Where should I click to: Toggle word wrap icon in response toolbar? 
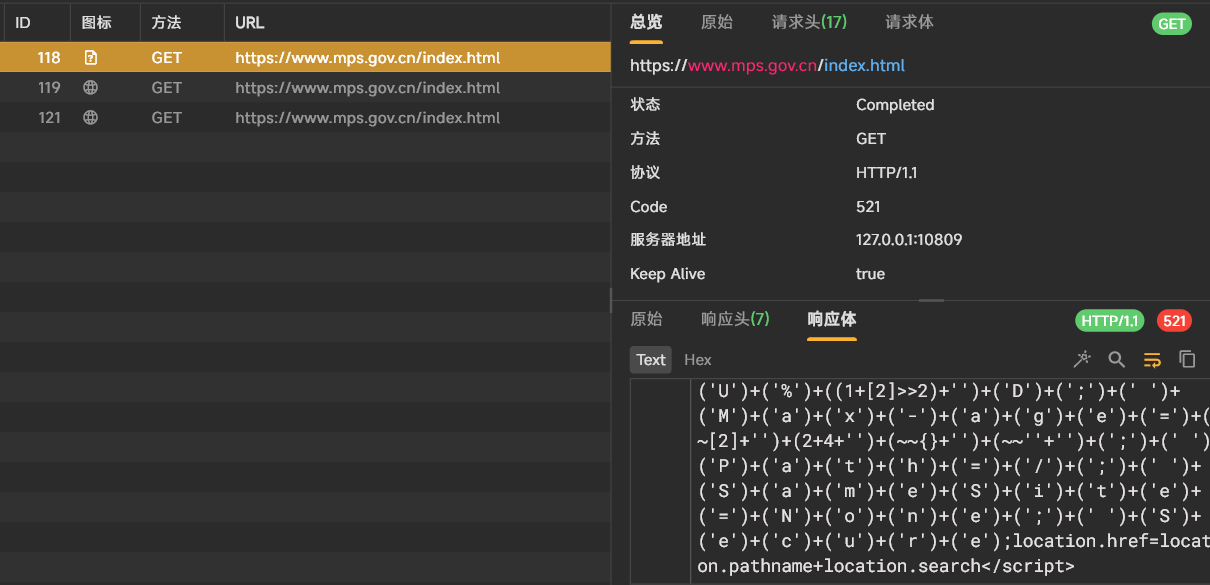click(1152, 359)
